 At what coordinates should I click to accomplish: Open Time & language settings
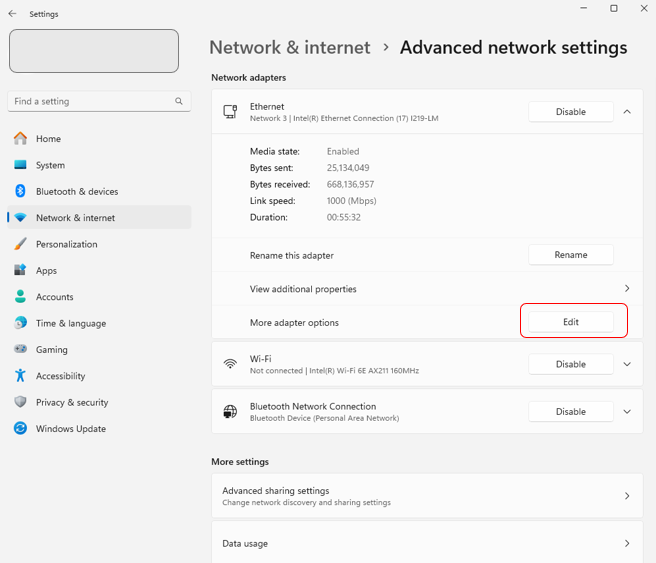tap(70, 323)
